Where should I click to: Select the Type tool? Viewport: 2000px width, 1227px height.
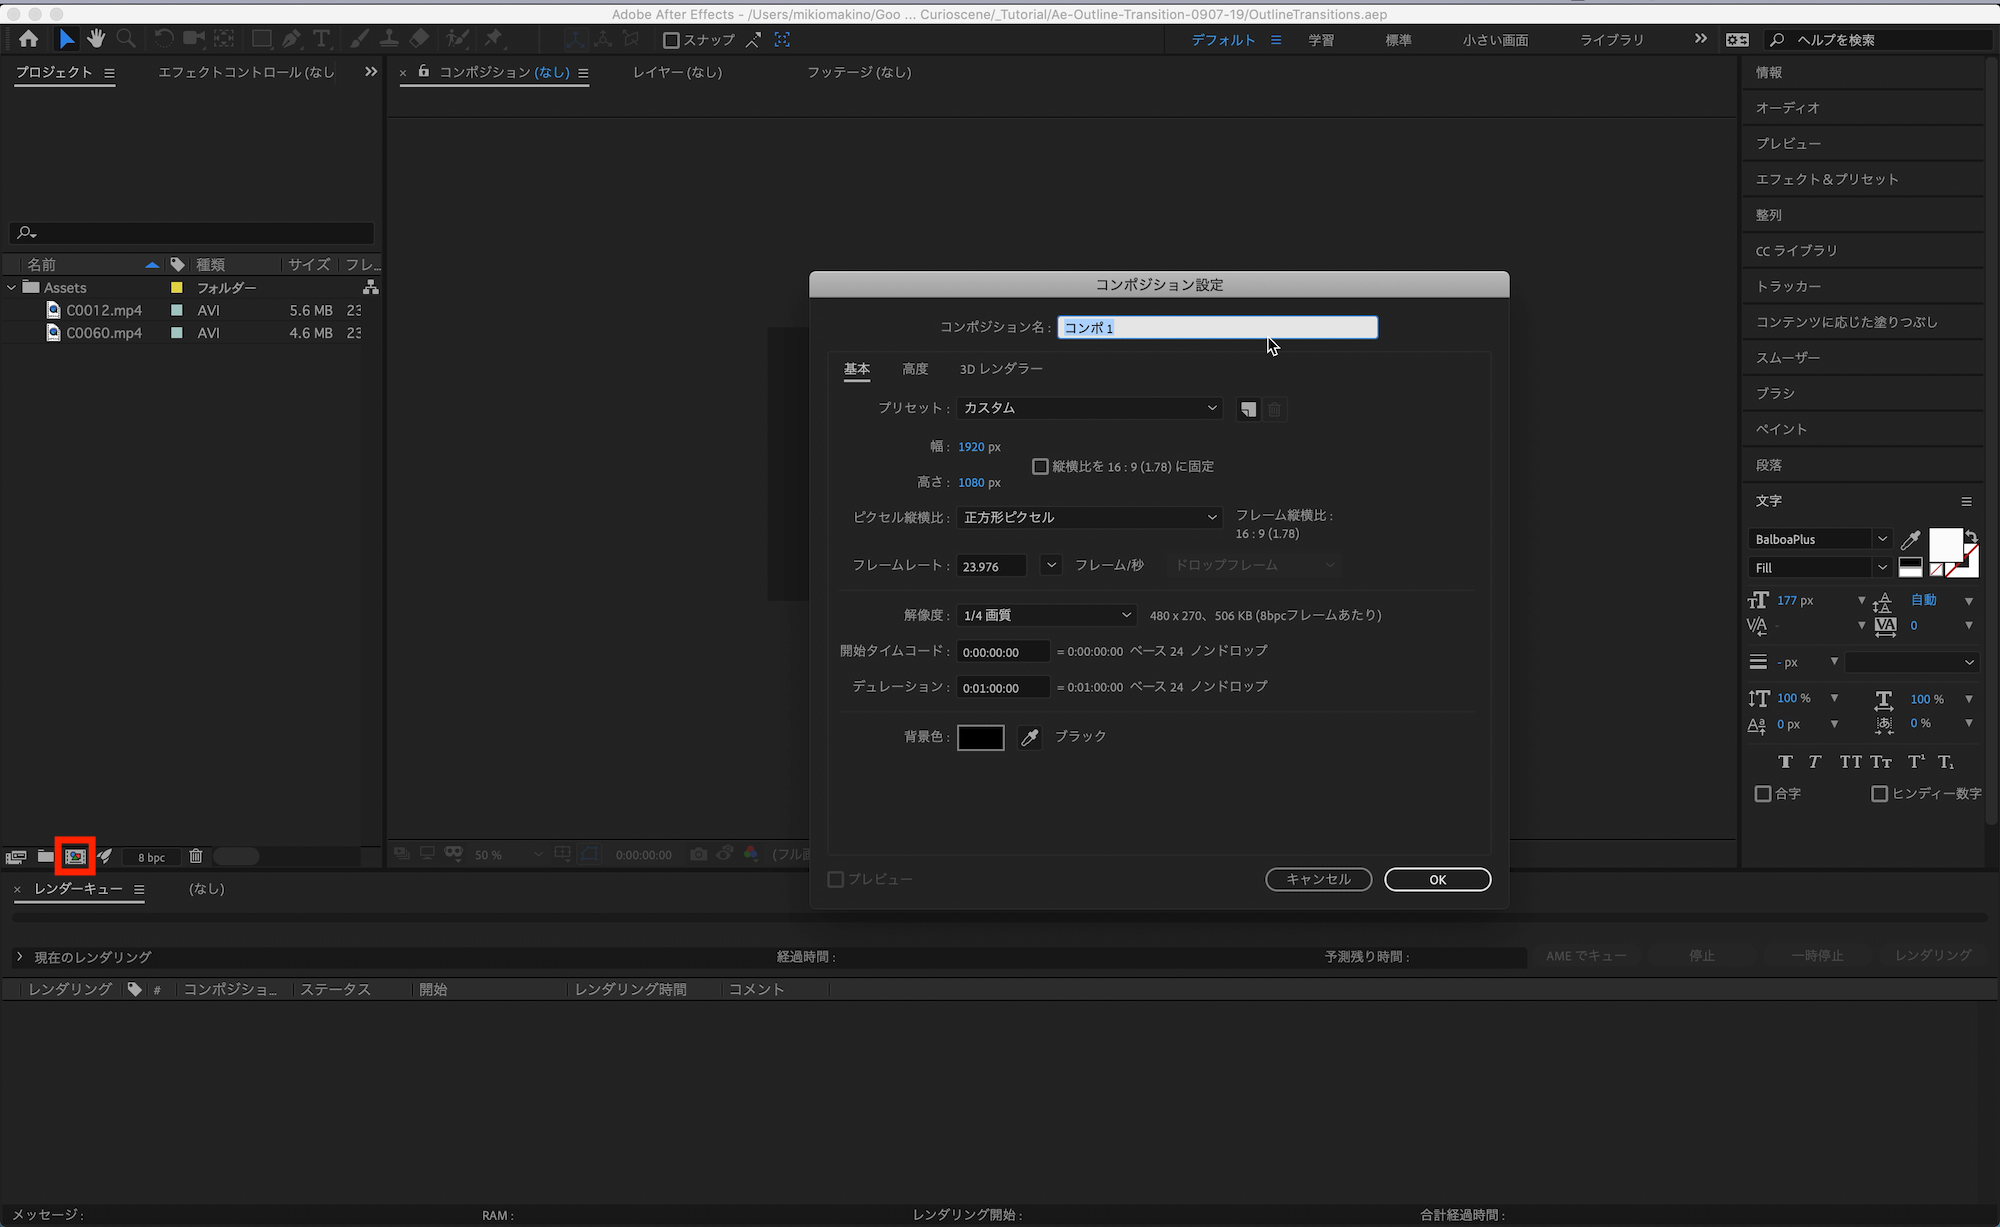[x=320, y=38]
